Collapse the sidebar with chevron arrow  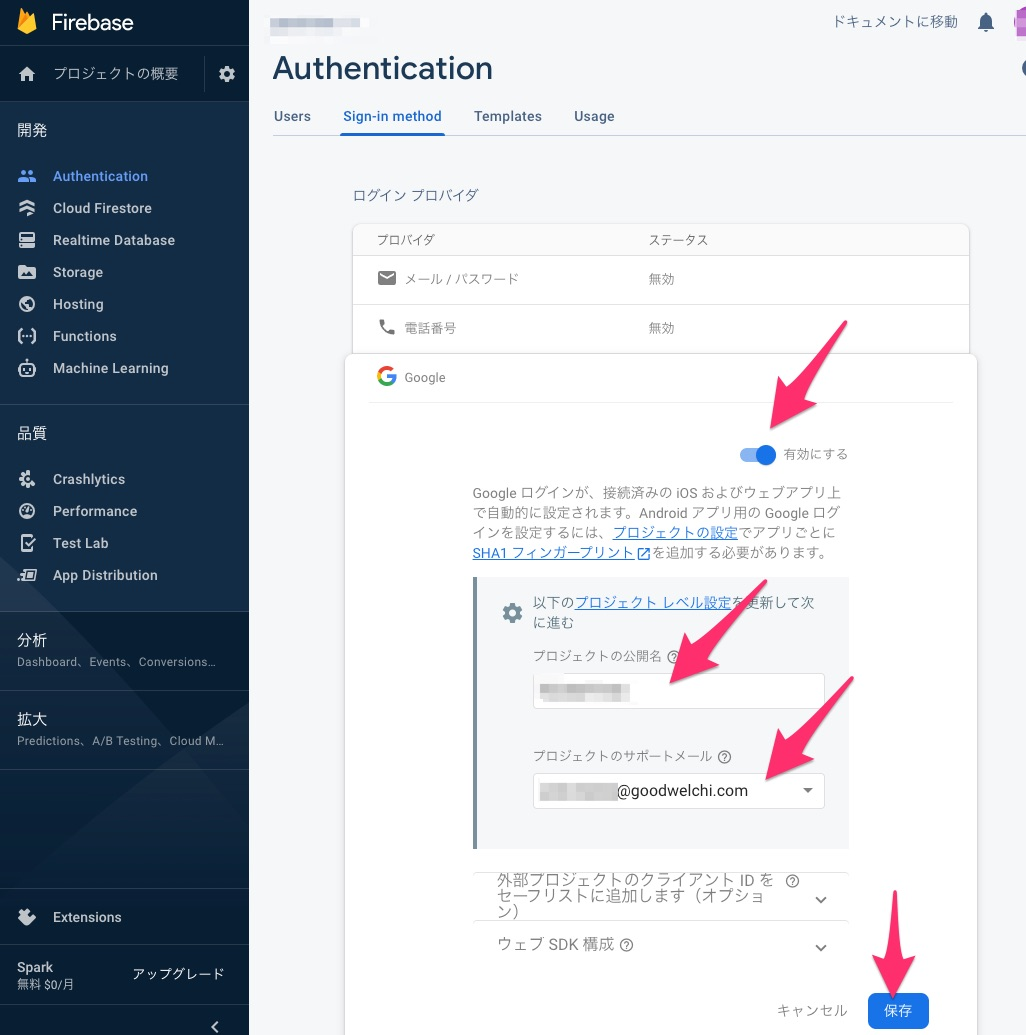coord(215,1026)
